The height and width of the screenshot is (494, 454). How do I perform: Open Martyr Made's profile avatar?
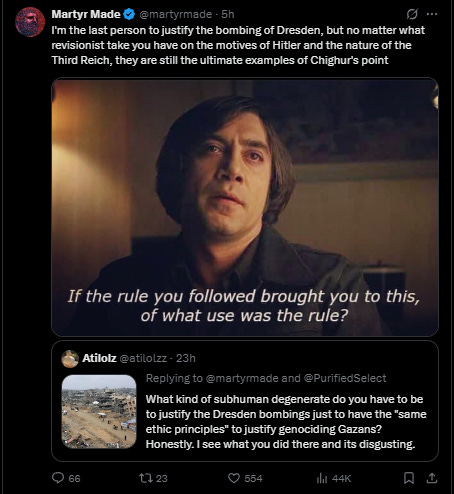pos(30,22)
